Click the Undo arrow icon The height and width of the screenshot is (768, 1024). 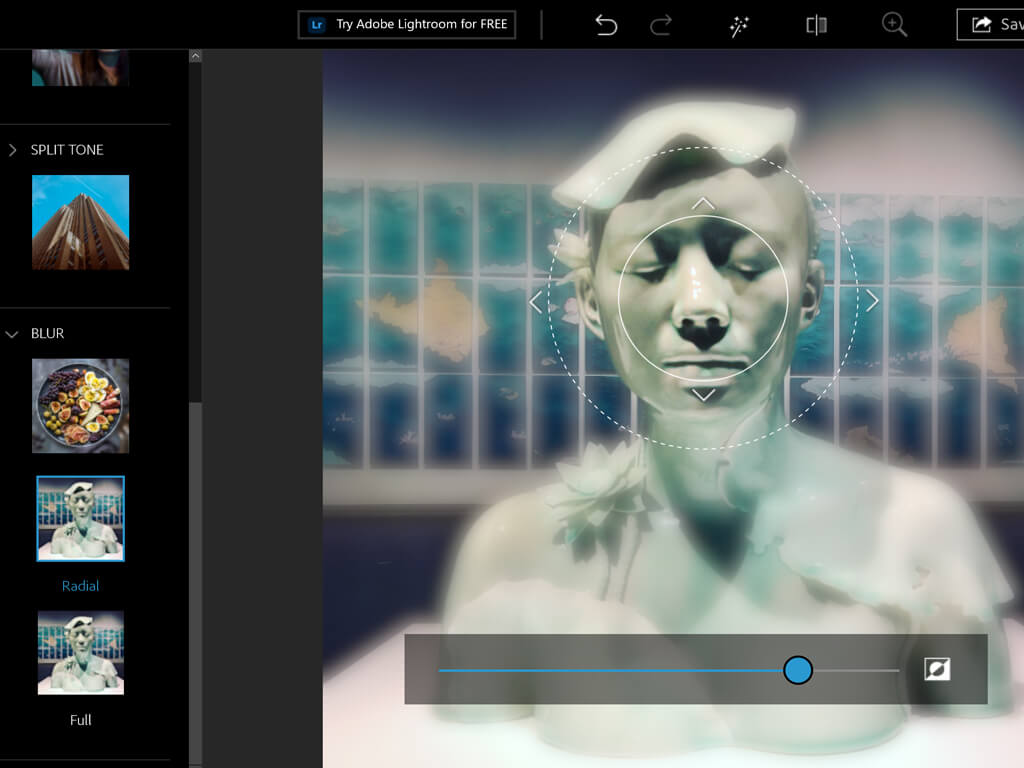606,25
